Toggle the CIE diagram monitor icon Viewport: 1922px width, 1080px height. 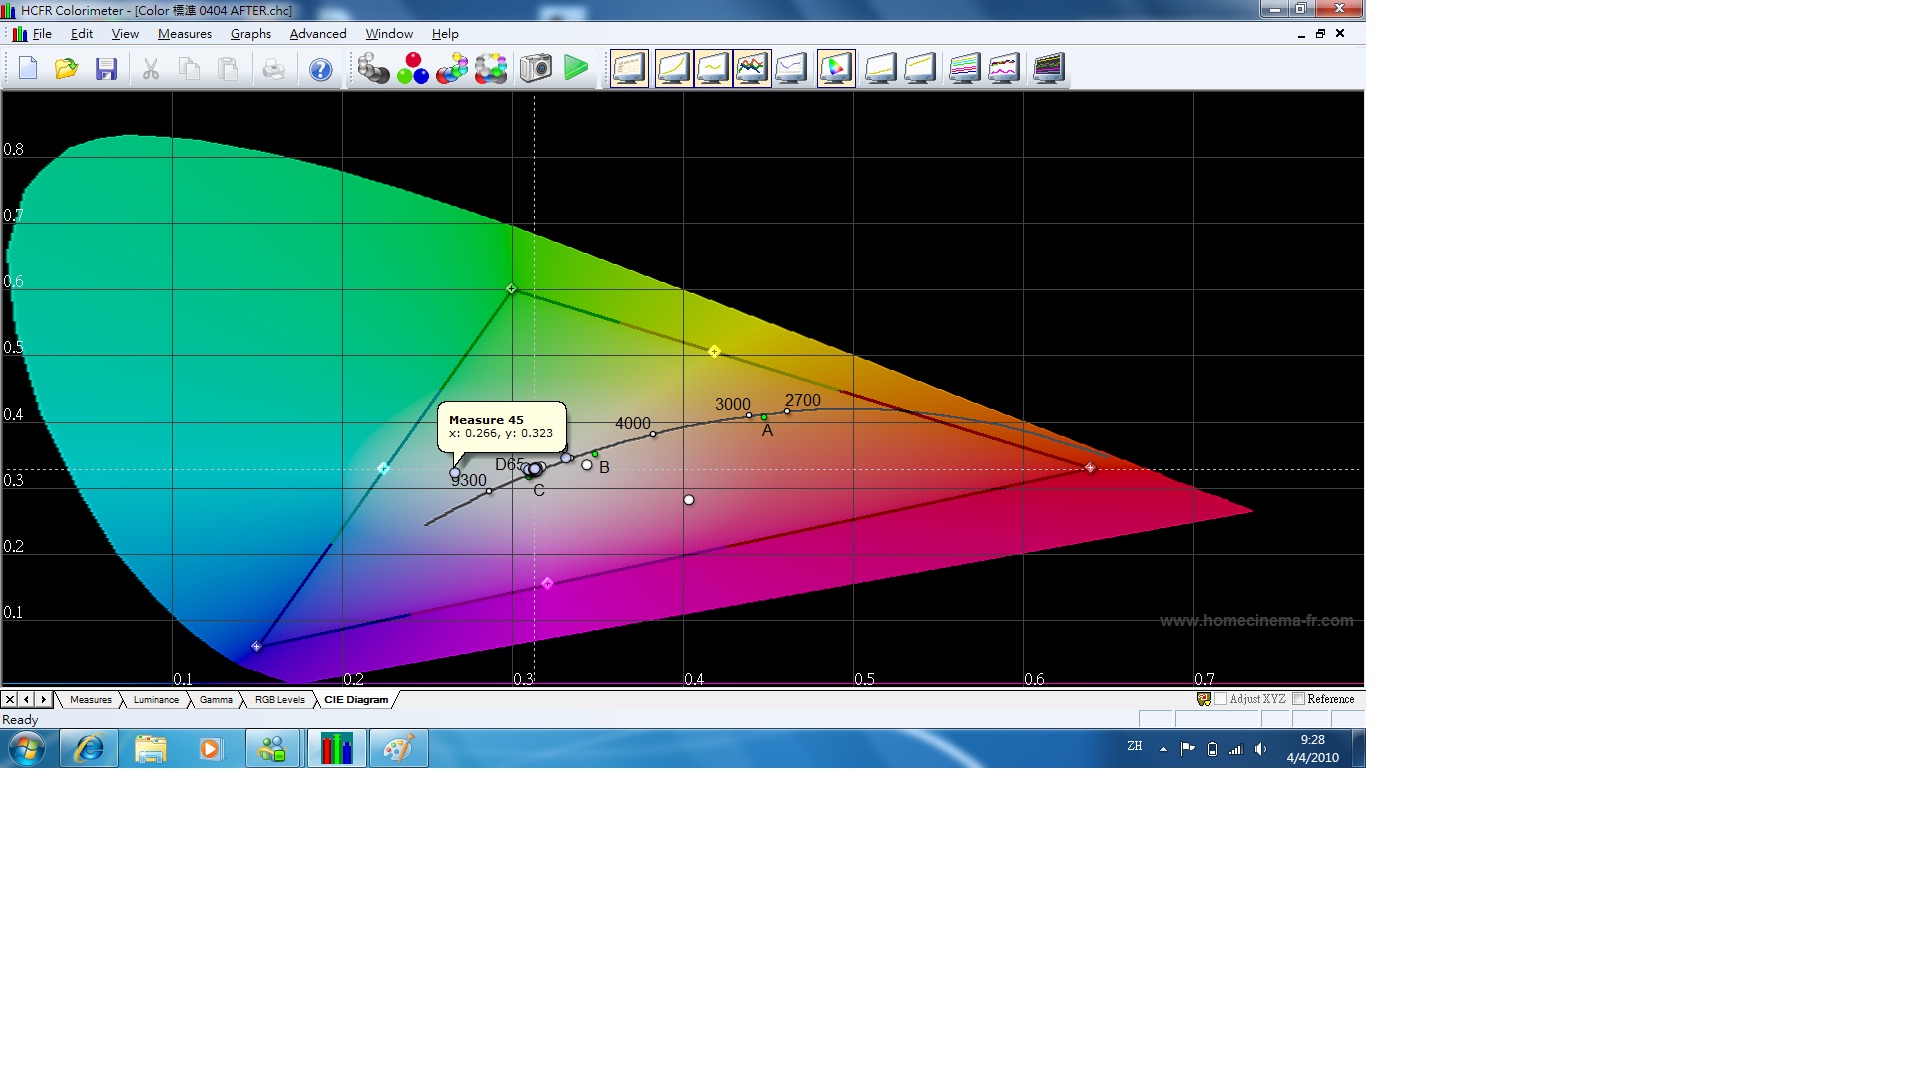[x=836, y=69]
